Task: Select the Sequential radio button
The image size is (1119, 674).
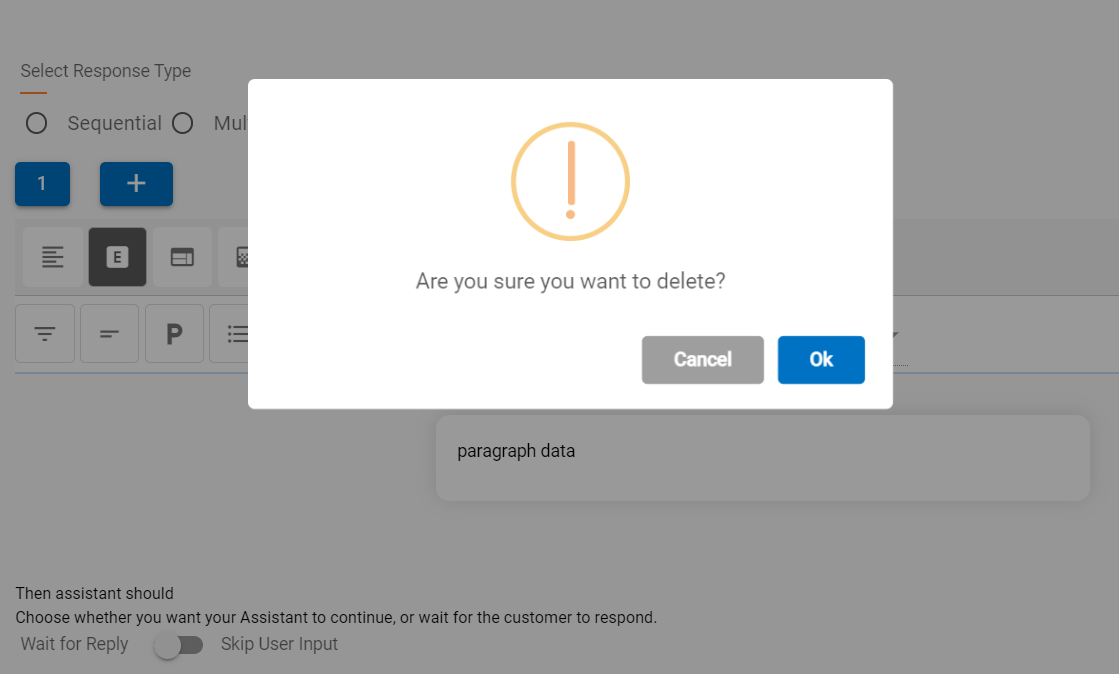Action: click(37, 123)
